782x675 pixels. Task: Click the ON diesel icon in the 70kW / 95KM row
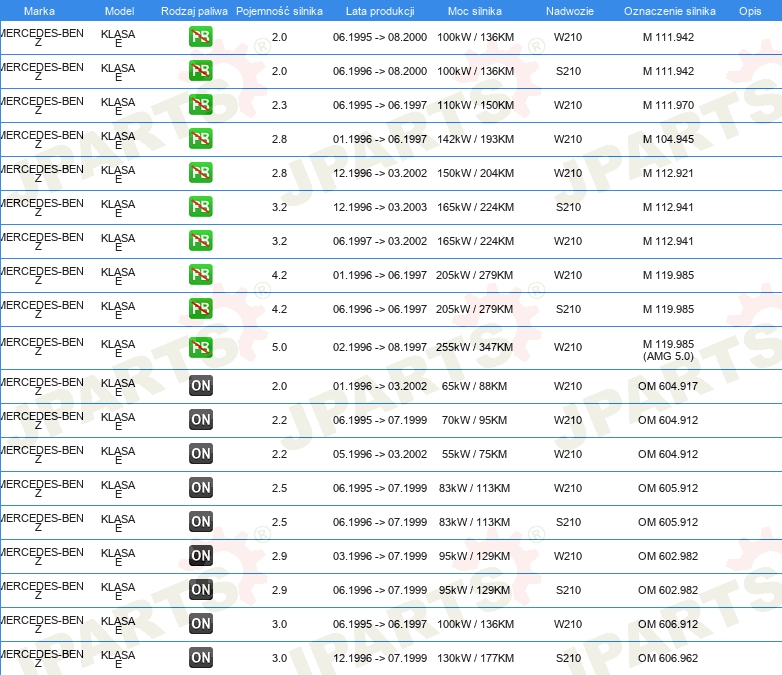200,420
